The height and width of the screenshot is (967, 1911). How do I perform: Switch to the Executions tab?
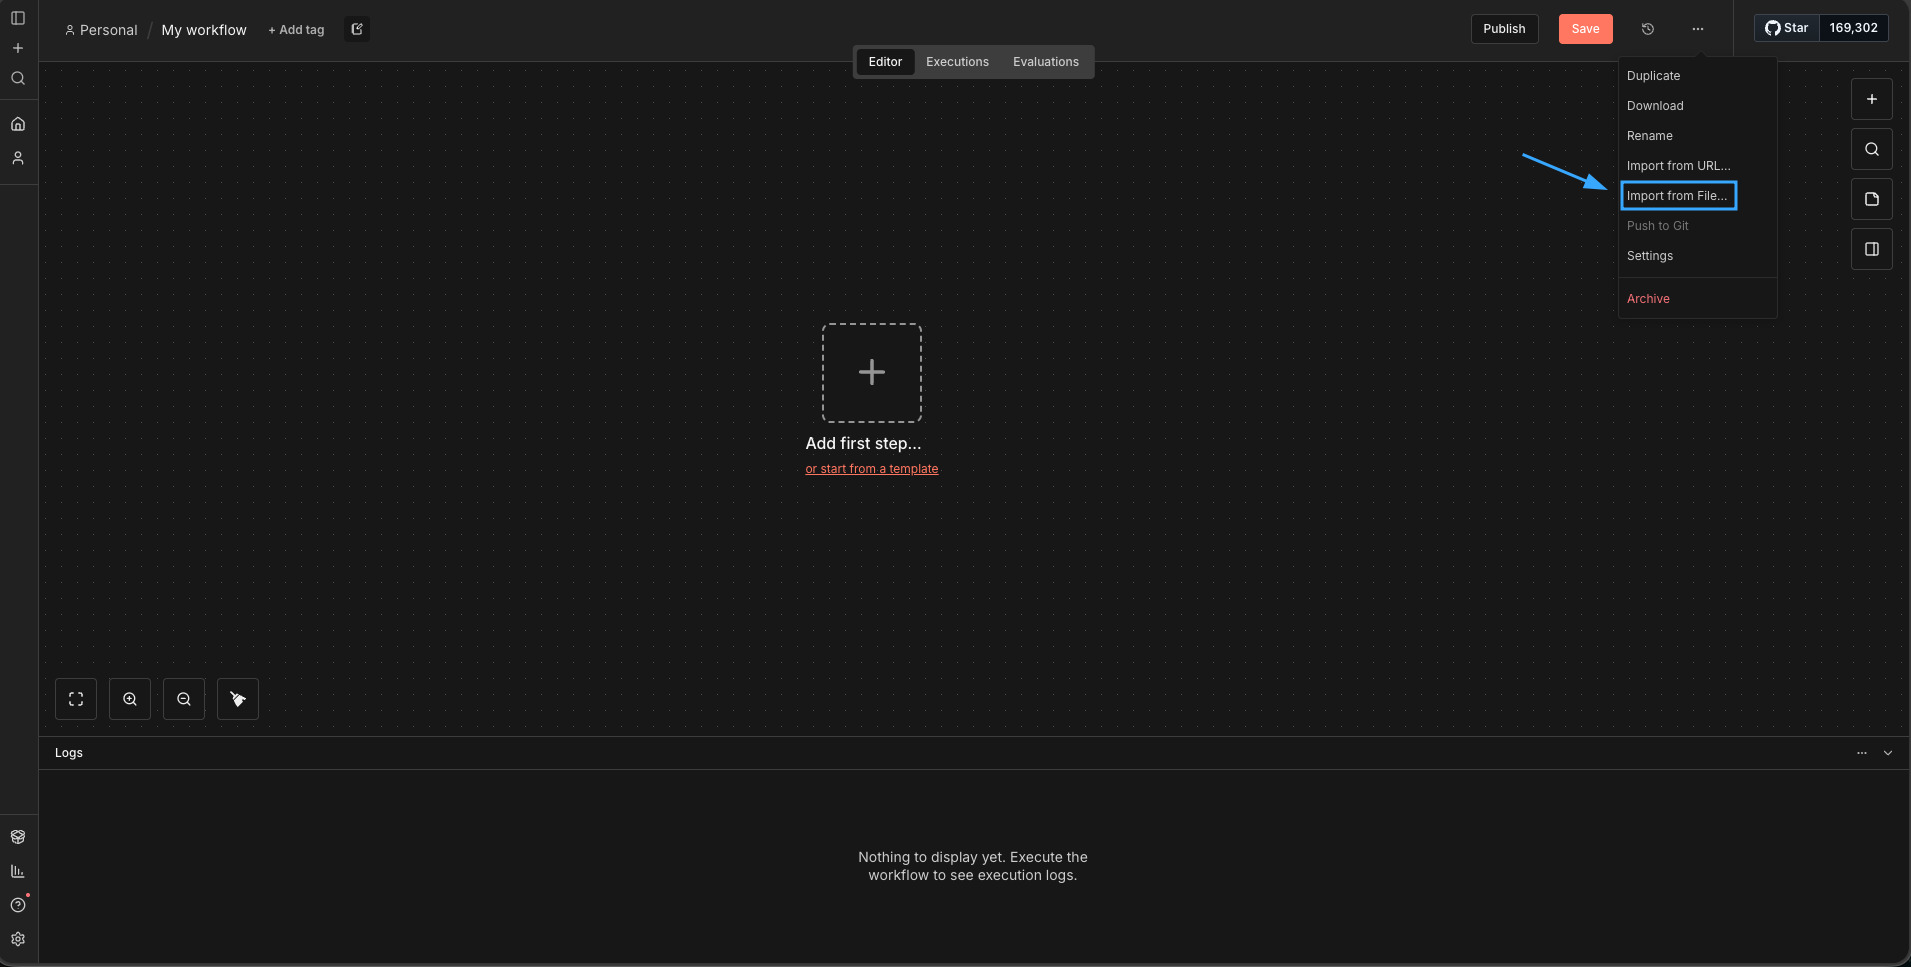pyautogui.click(x=957, y=62)
